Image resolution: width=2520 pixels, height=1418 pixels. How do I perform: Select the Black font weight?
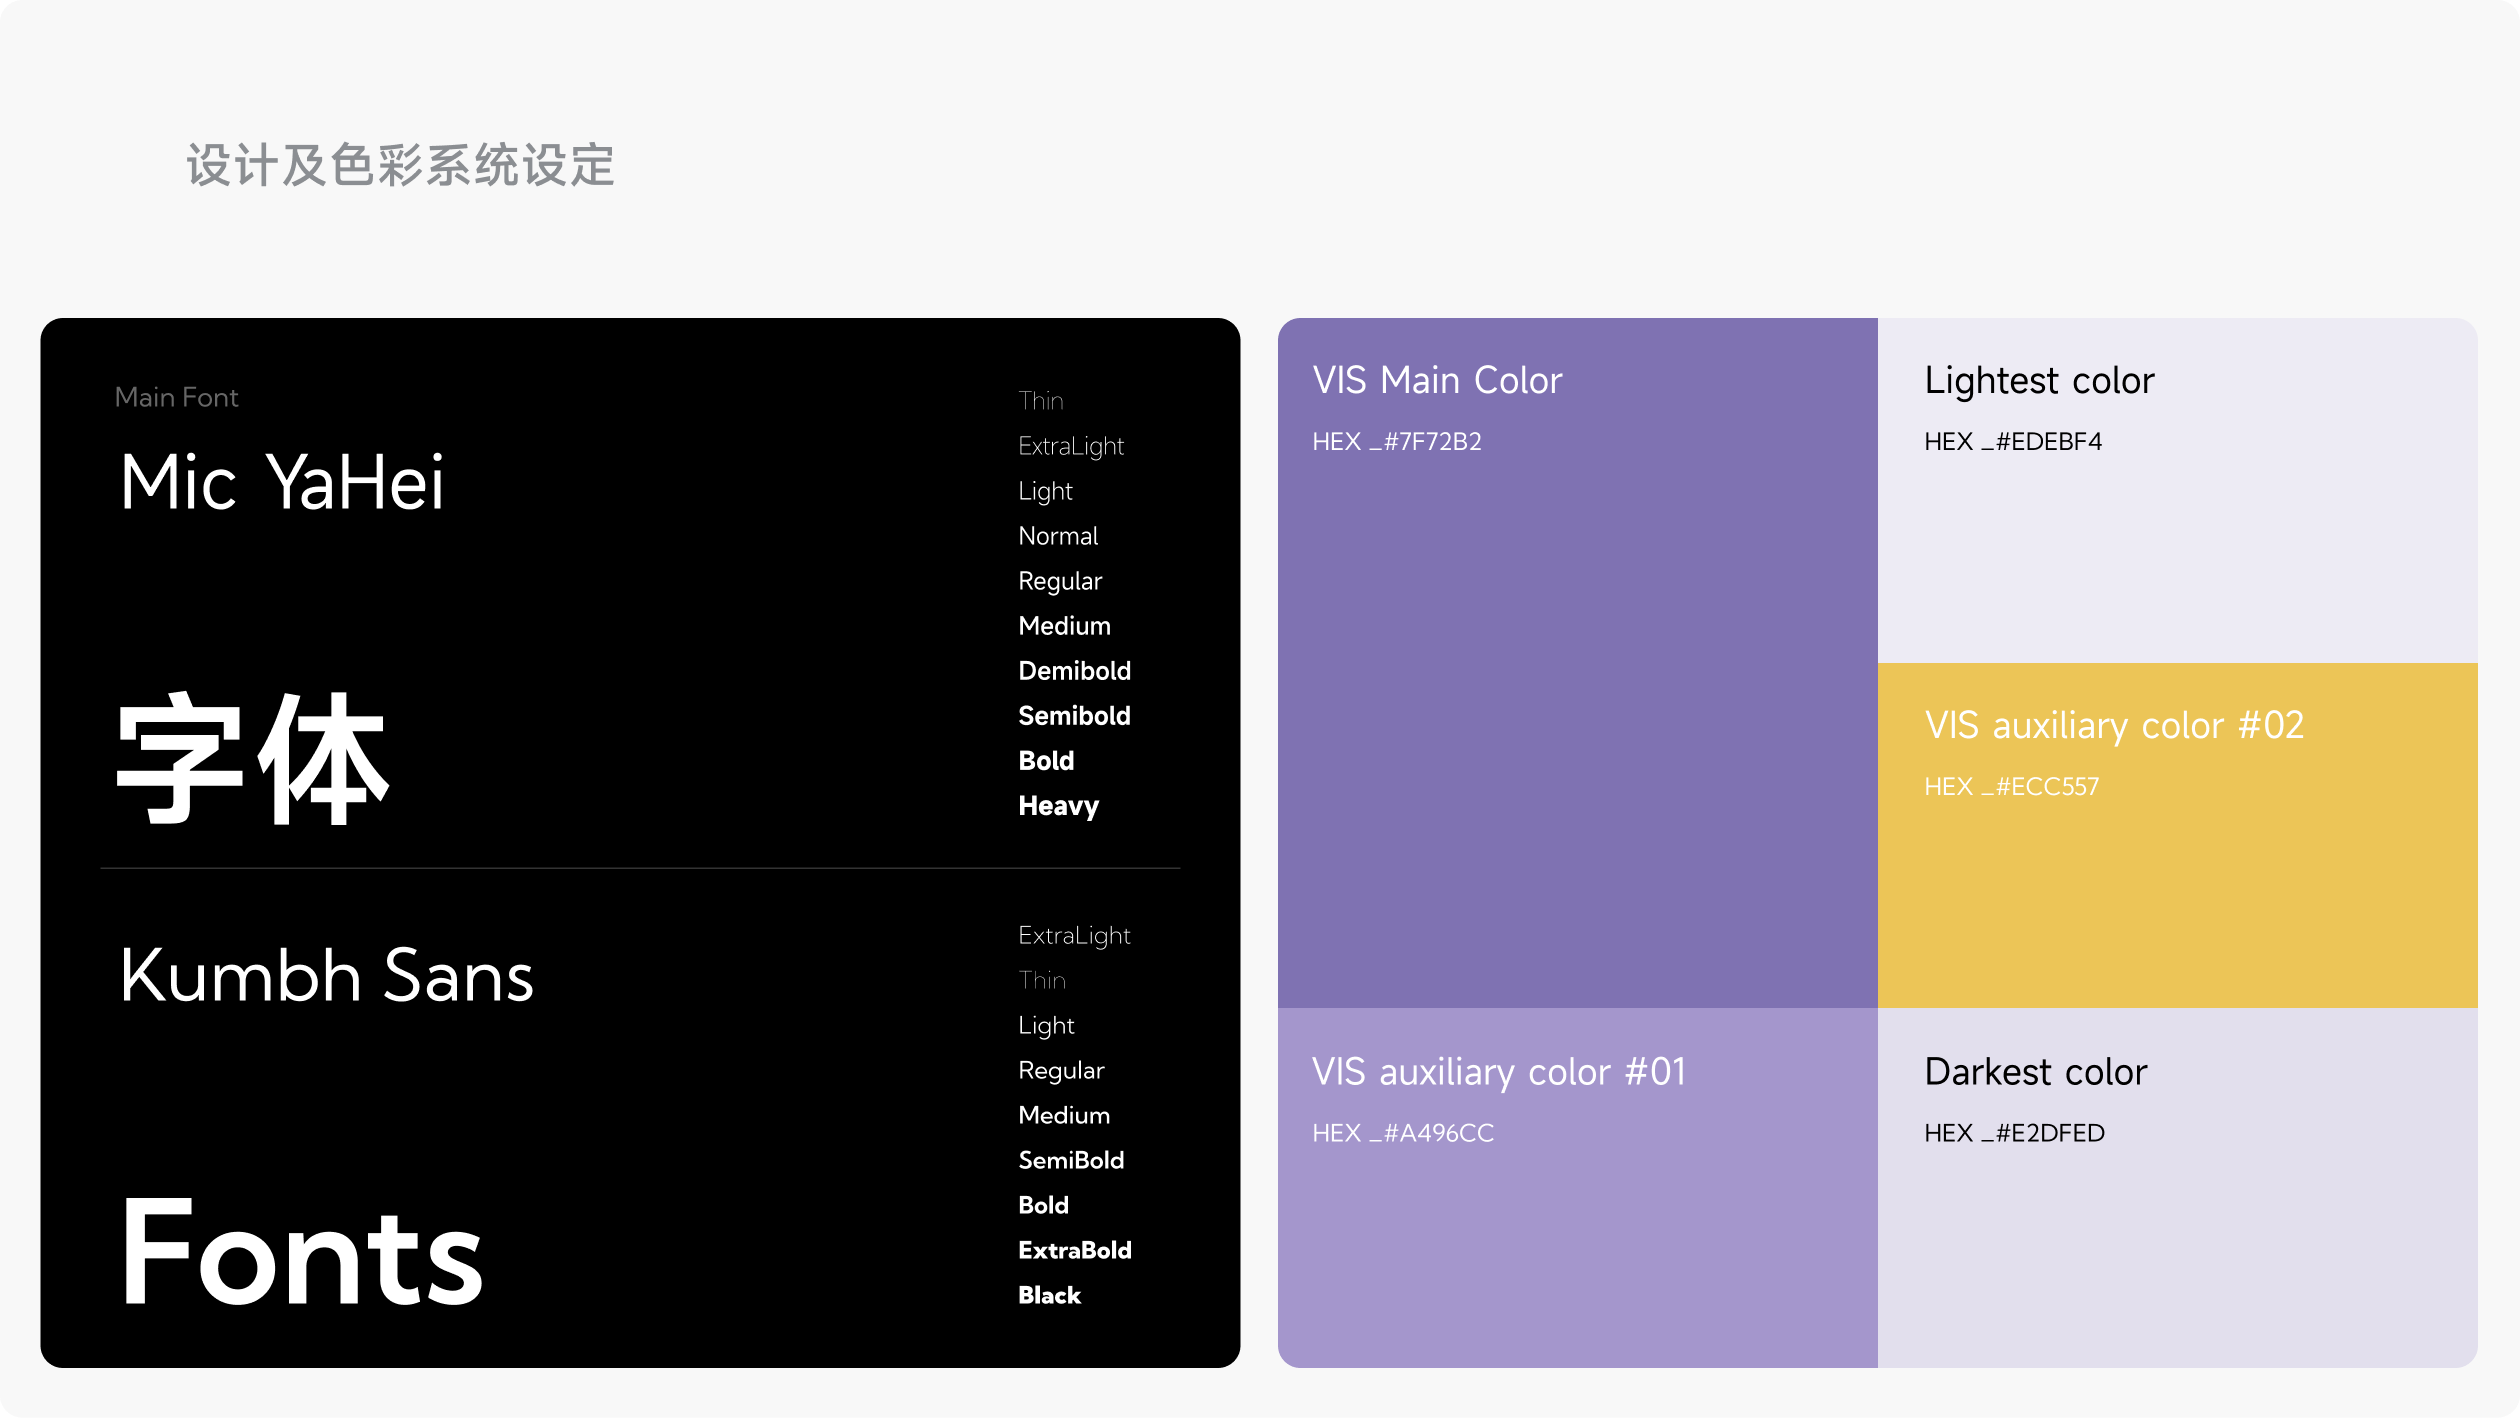1049,1295
